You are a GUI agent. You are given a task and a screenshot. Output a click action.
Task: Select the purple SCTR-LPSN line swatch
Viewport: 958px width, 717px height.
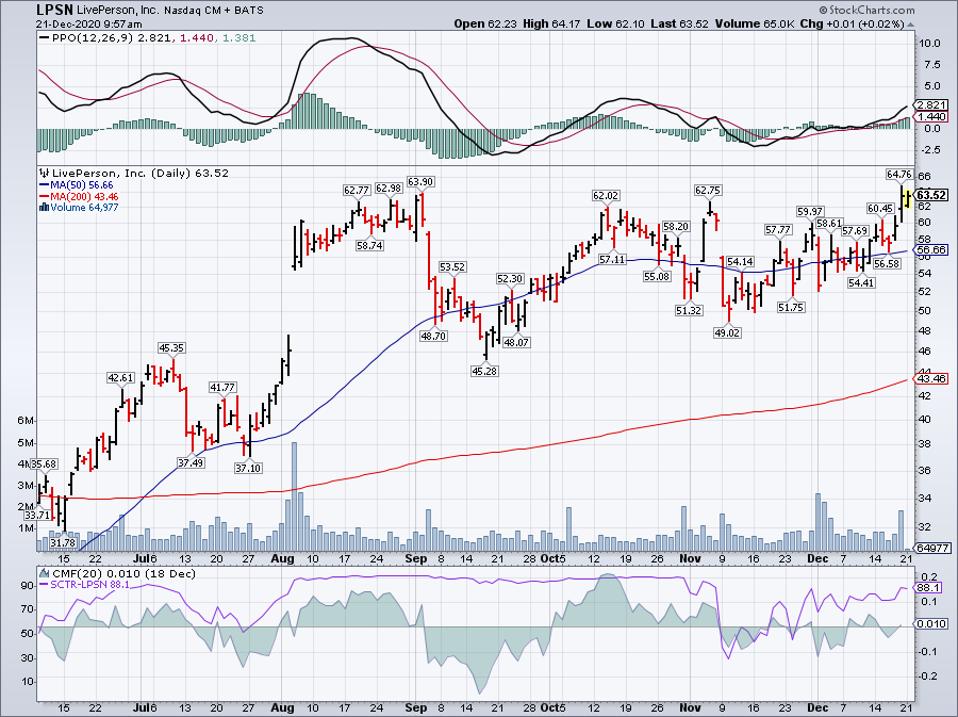click(x=45, y=585)
